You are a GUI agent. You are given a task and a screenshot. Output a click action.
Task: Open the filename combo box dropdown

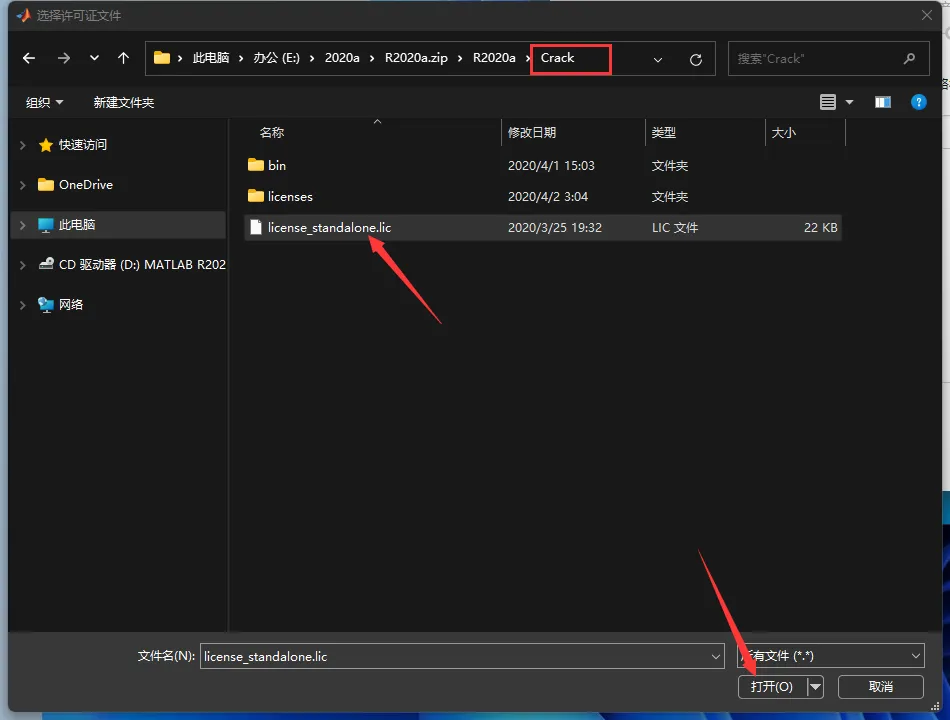[716, 656]
